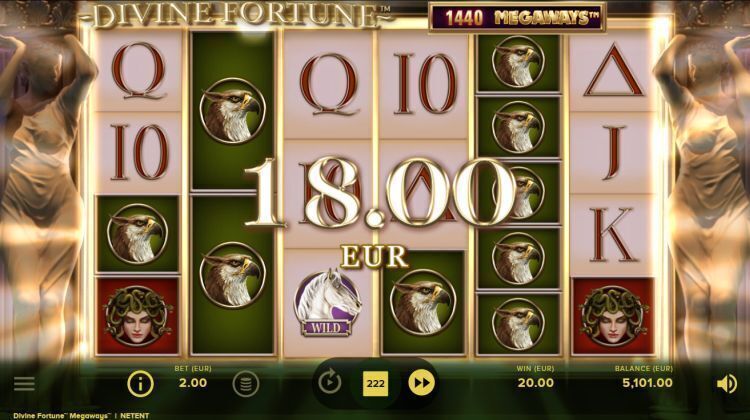Viewport: 750px width, 420px height.
Task: Click the Q symbol on first reel
Action: (138, 71)
